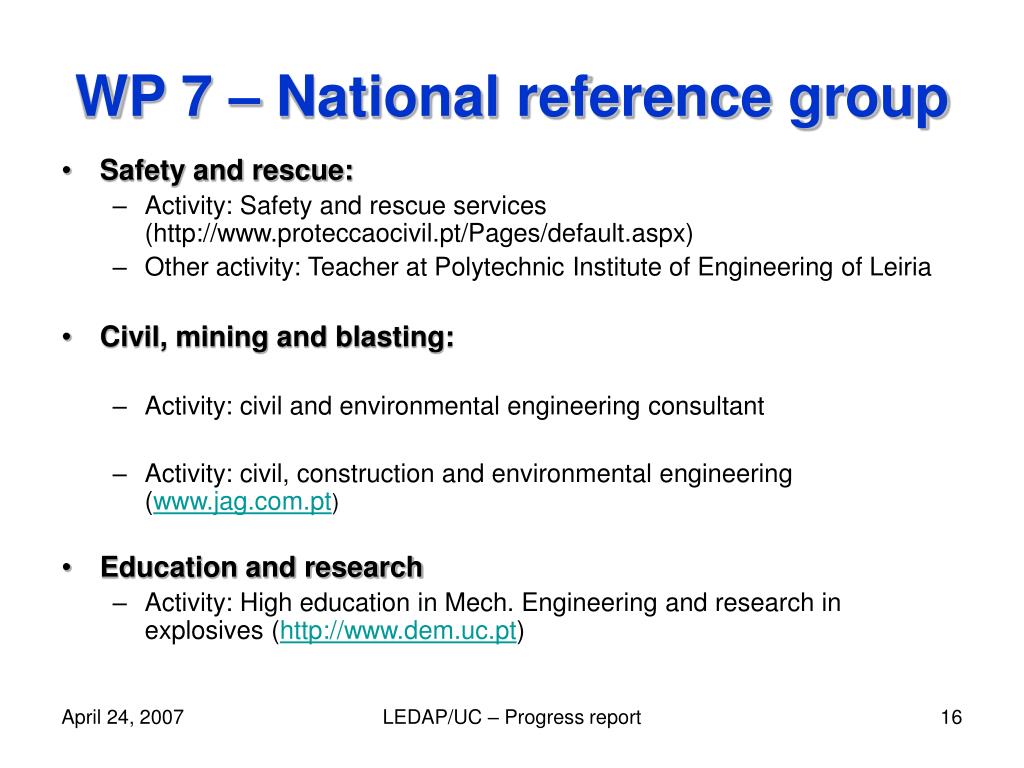
Task: Click the LEDAP/UC – Progress report footer
Action: 512,717
